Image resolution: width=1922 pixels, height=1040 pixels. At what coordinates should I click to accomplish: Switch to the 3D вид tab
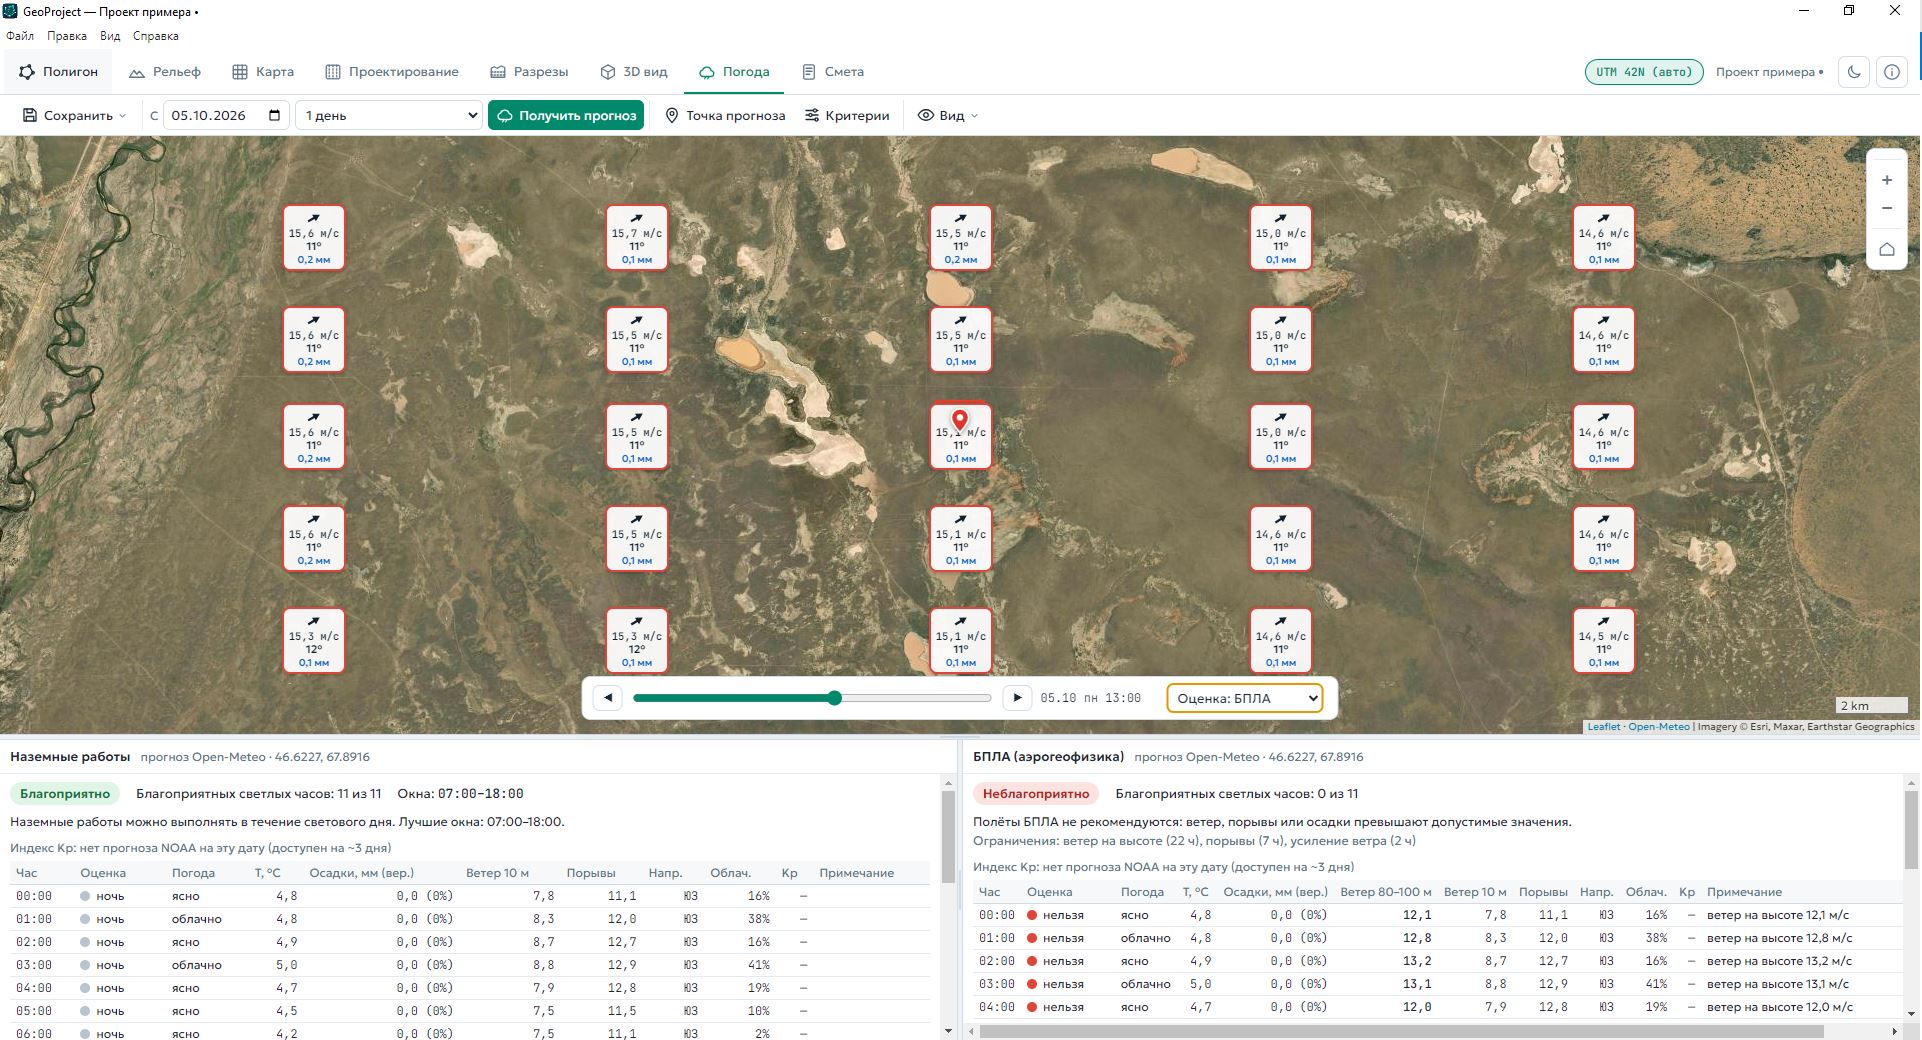point(634,72)
